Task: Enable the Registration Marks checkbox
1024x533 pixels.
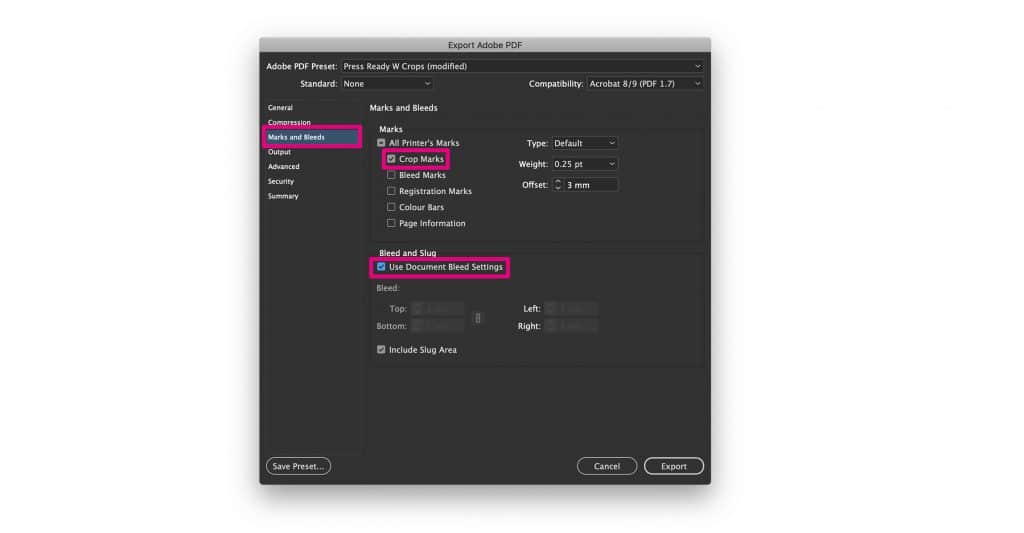Action: coord(391,191)
